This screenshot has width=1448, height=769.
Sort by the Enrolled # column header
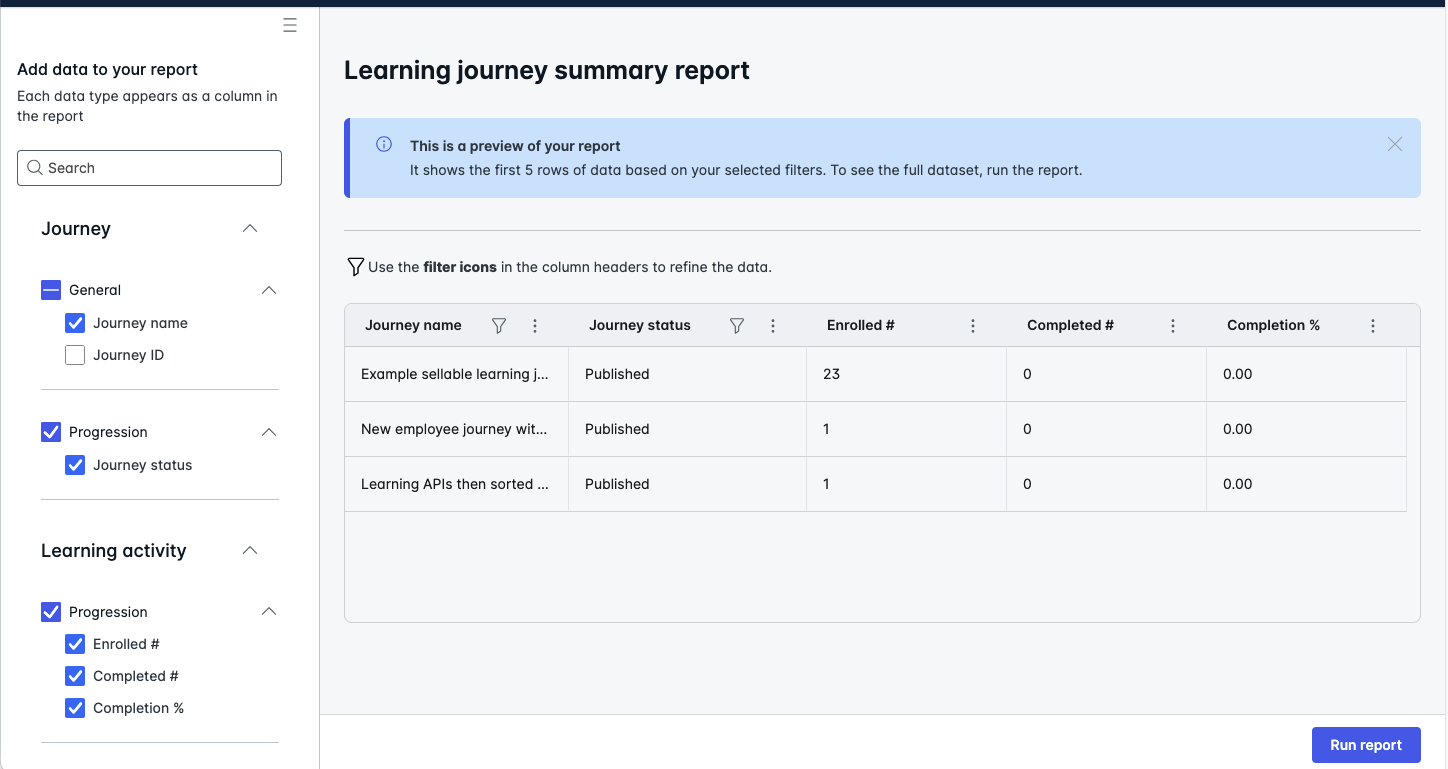(x=860, y=326)
